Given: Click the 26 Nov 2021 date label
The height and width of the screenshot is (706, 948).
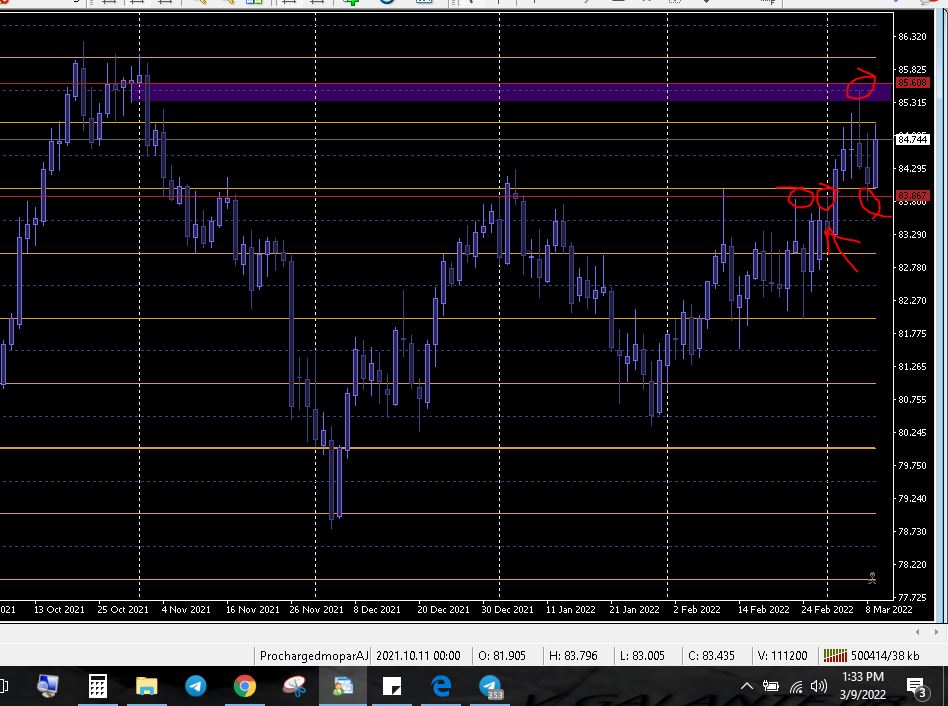Looking at the screenshot, I should click(316, 609).
